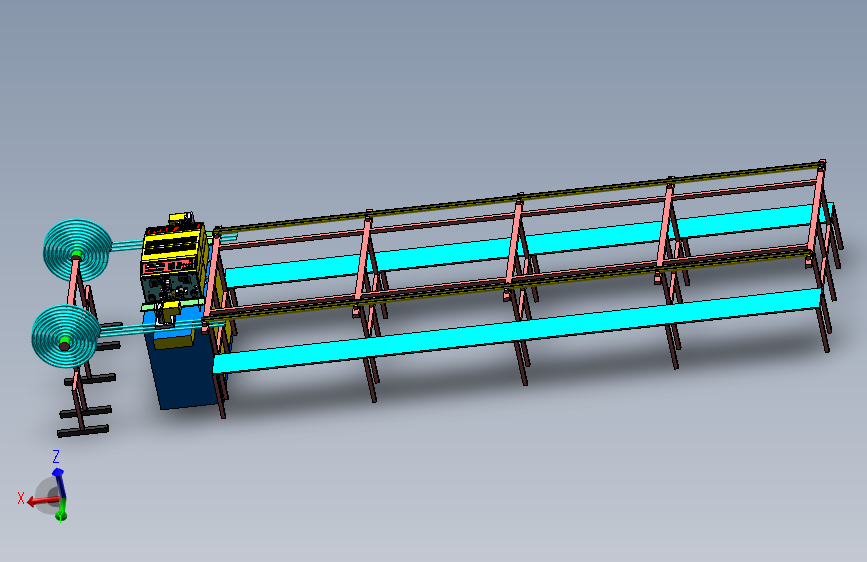
Task: Click the Z label on the orientation triad
Action: 56,456
